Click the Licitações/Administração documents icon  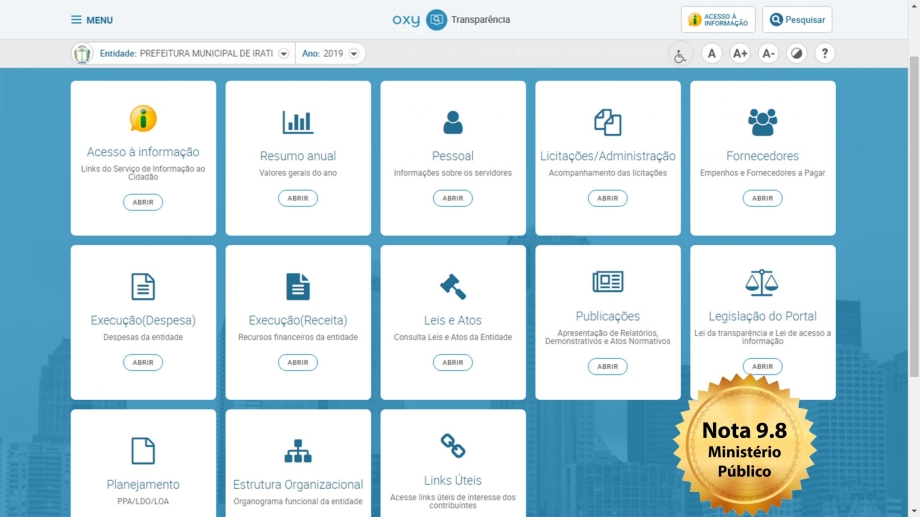607,122
